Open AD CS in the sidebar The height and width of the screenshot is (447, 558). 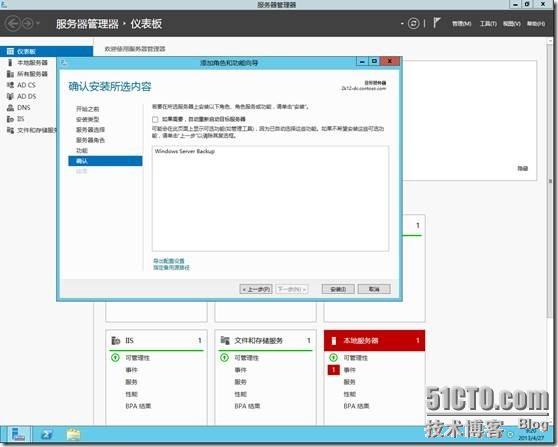tap(26, 85)
